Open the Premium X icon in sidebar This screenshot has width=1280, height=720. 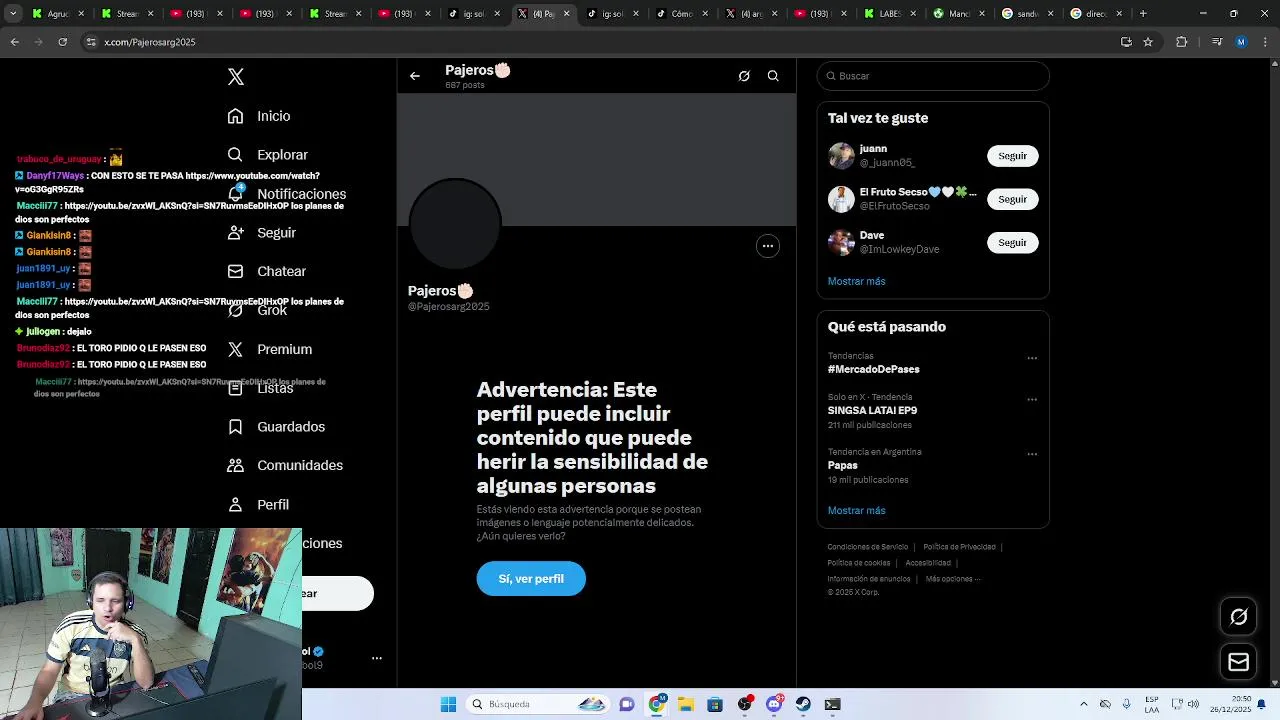coord(235,349)
